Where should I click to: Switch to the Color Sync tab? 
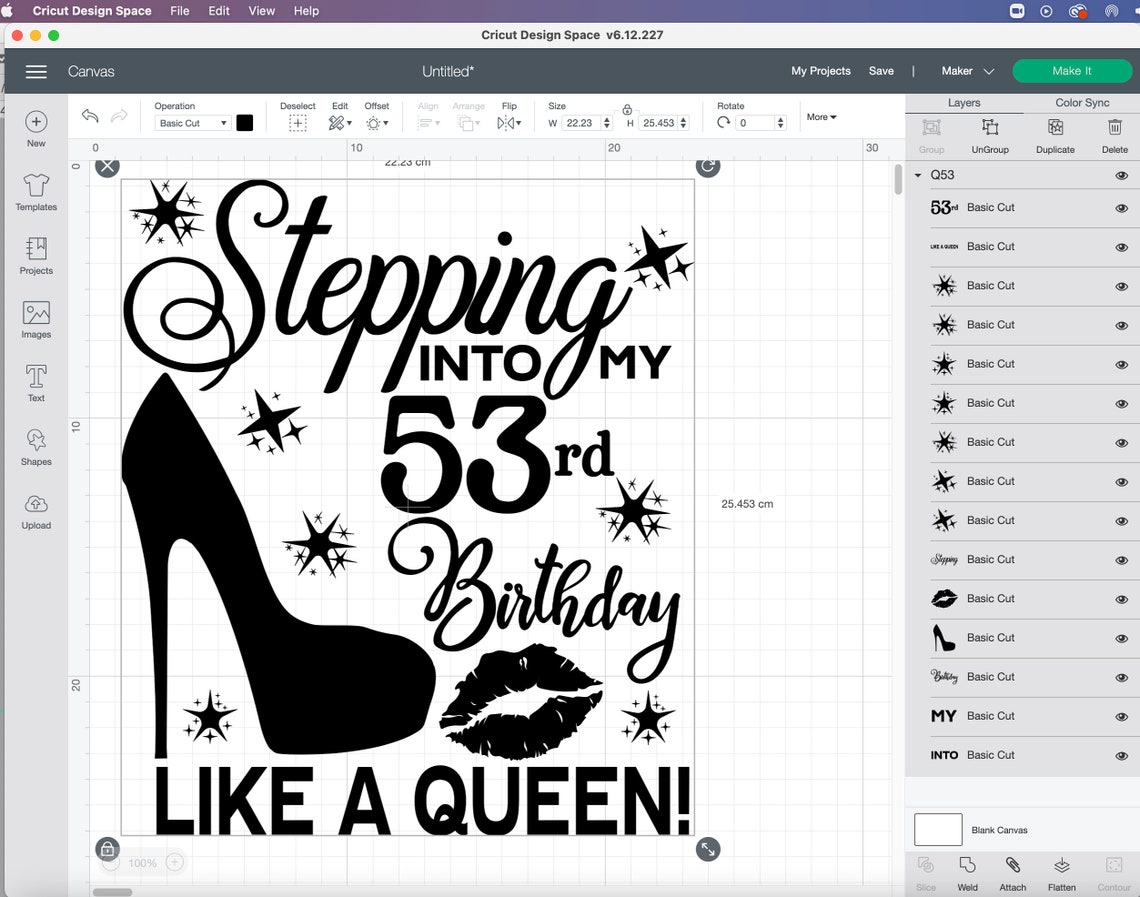1082,102
